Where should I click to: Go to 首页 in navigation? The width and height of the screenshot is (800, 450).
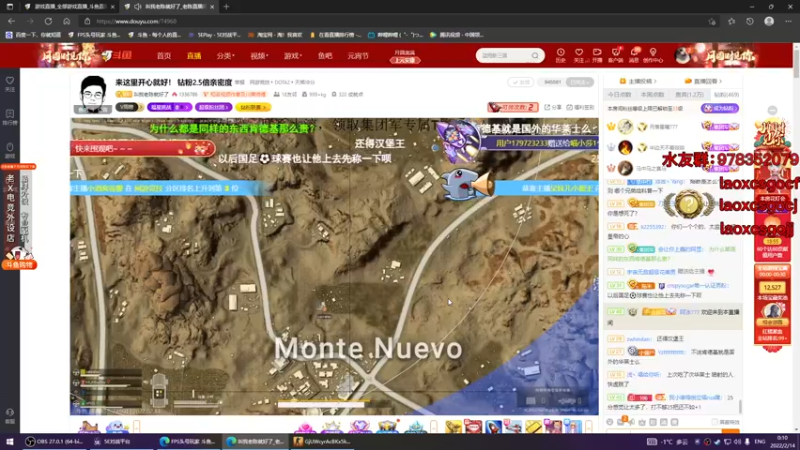point(164,56)
